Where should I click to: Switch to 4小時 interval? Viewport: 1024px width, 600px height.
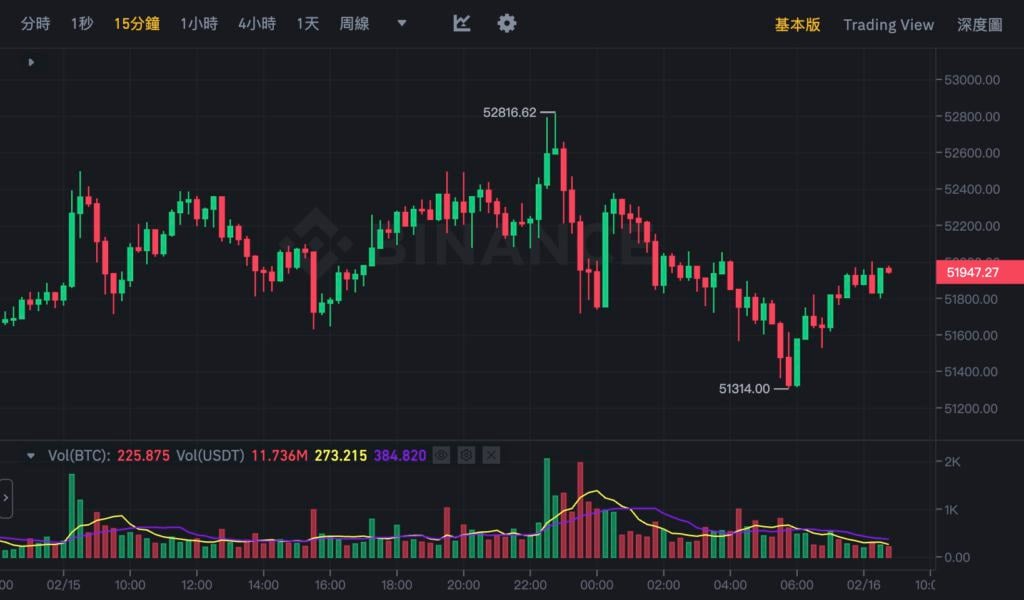pos(257,23)
